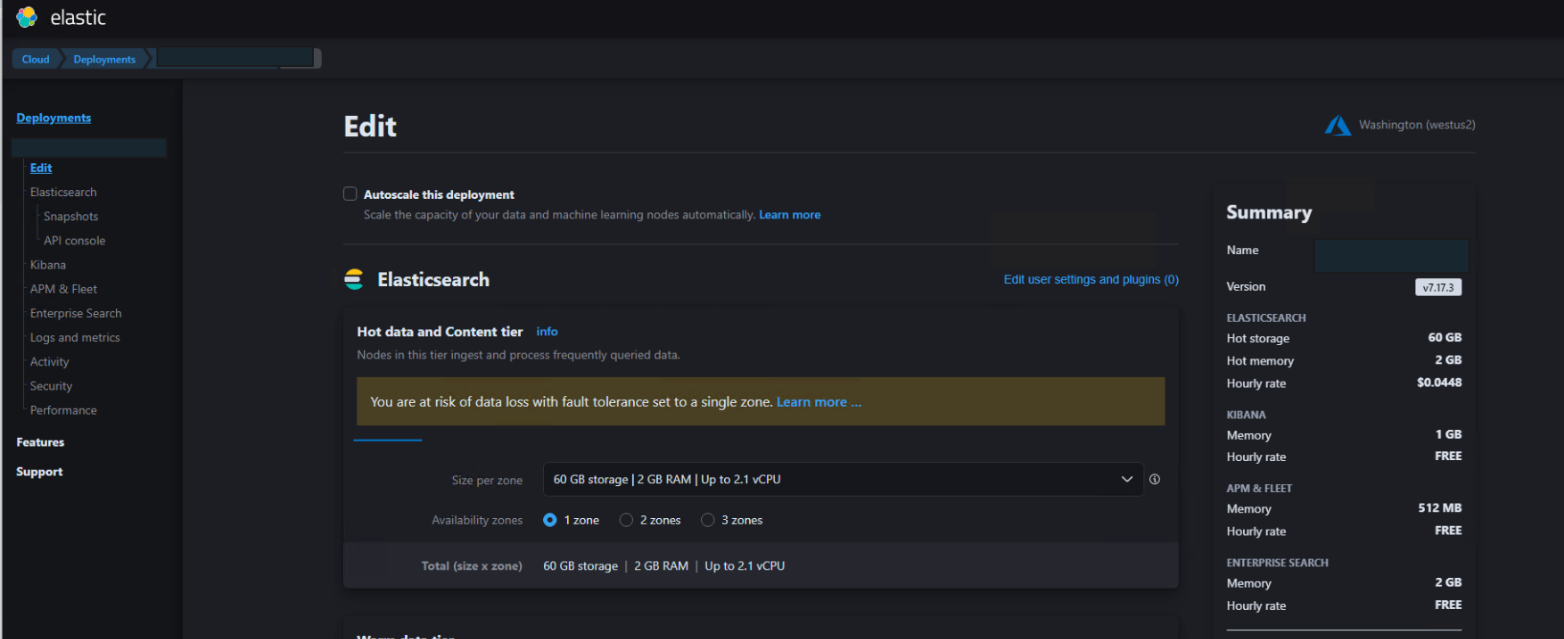This screenshot has height=639, width=1564.
Task: Click the Deployments breadcrumb
Action: tap(104, 59)
